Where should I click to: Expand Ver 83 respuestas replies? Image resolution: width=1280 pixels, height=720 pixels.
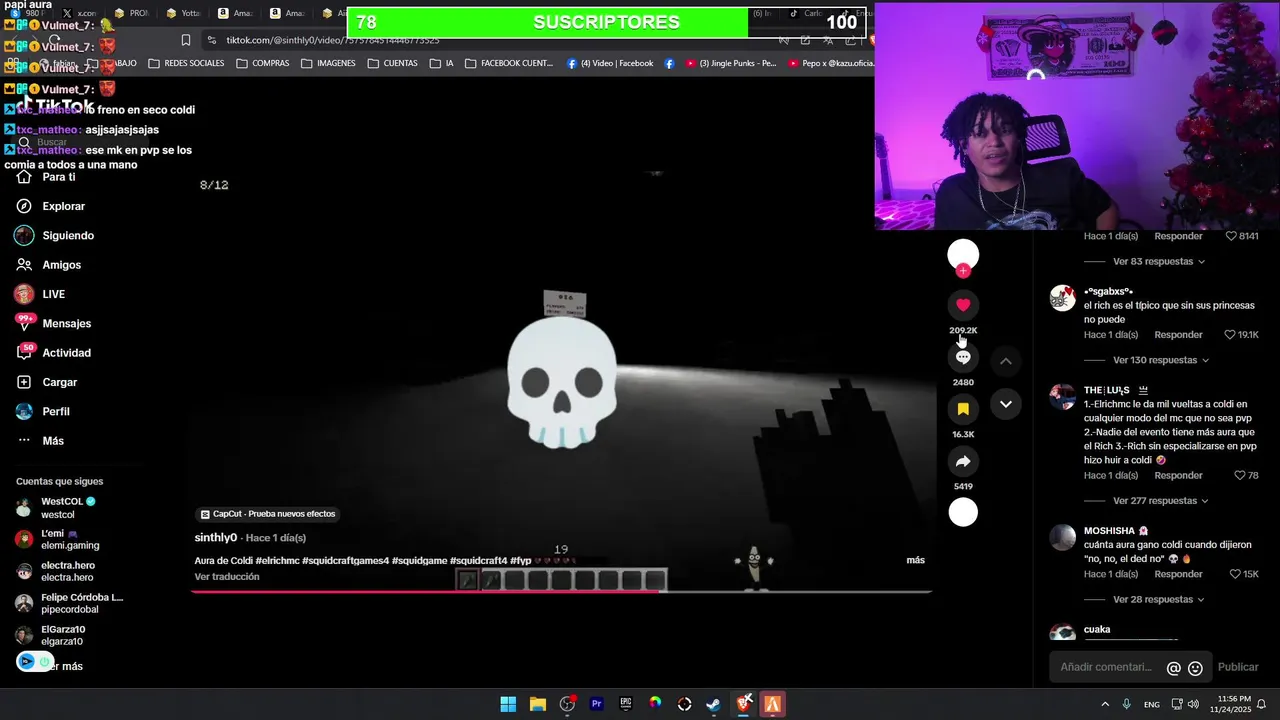[x=1158, y=262]
